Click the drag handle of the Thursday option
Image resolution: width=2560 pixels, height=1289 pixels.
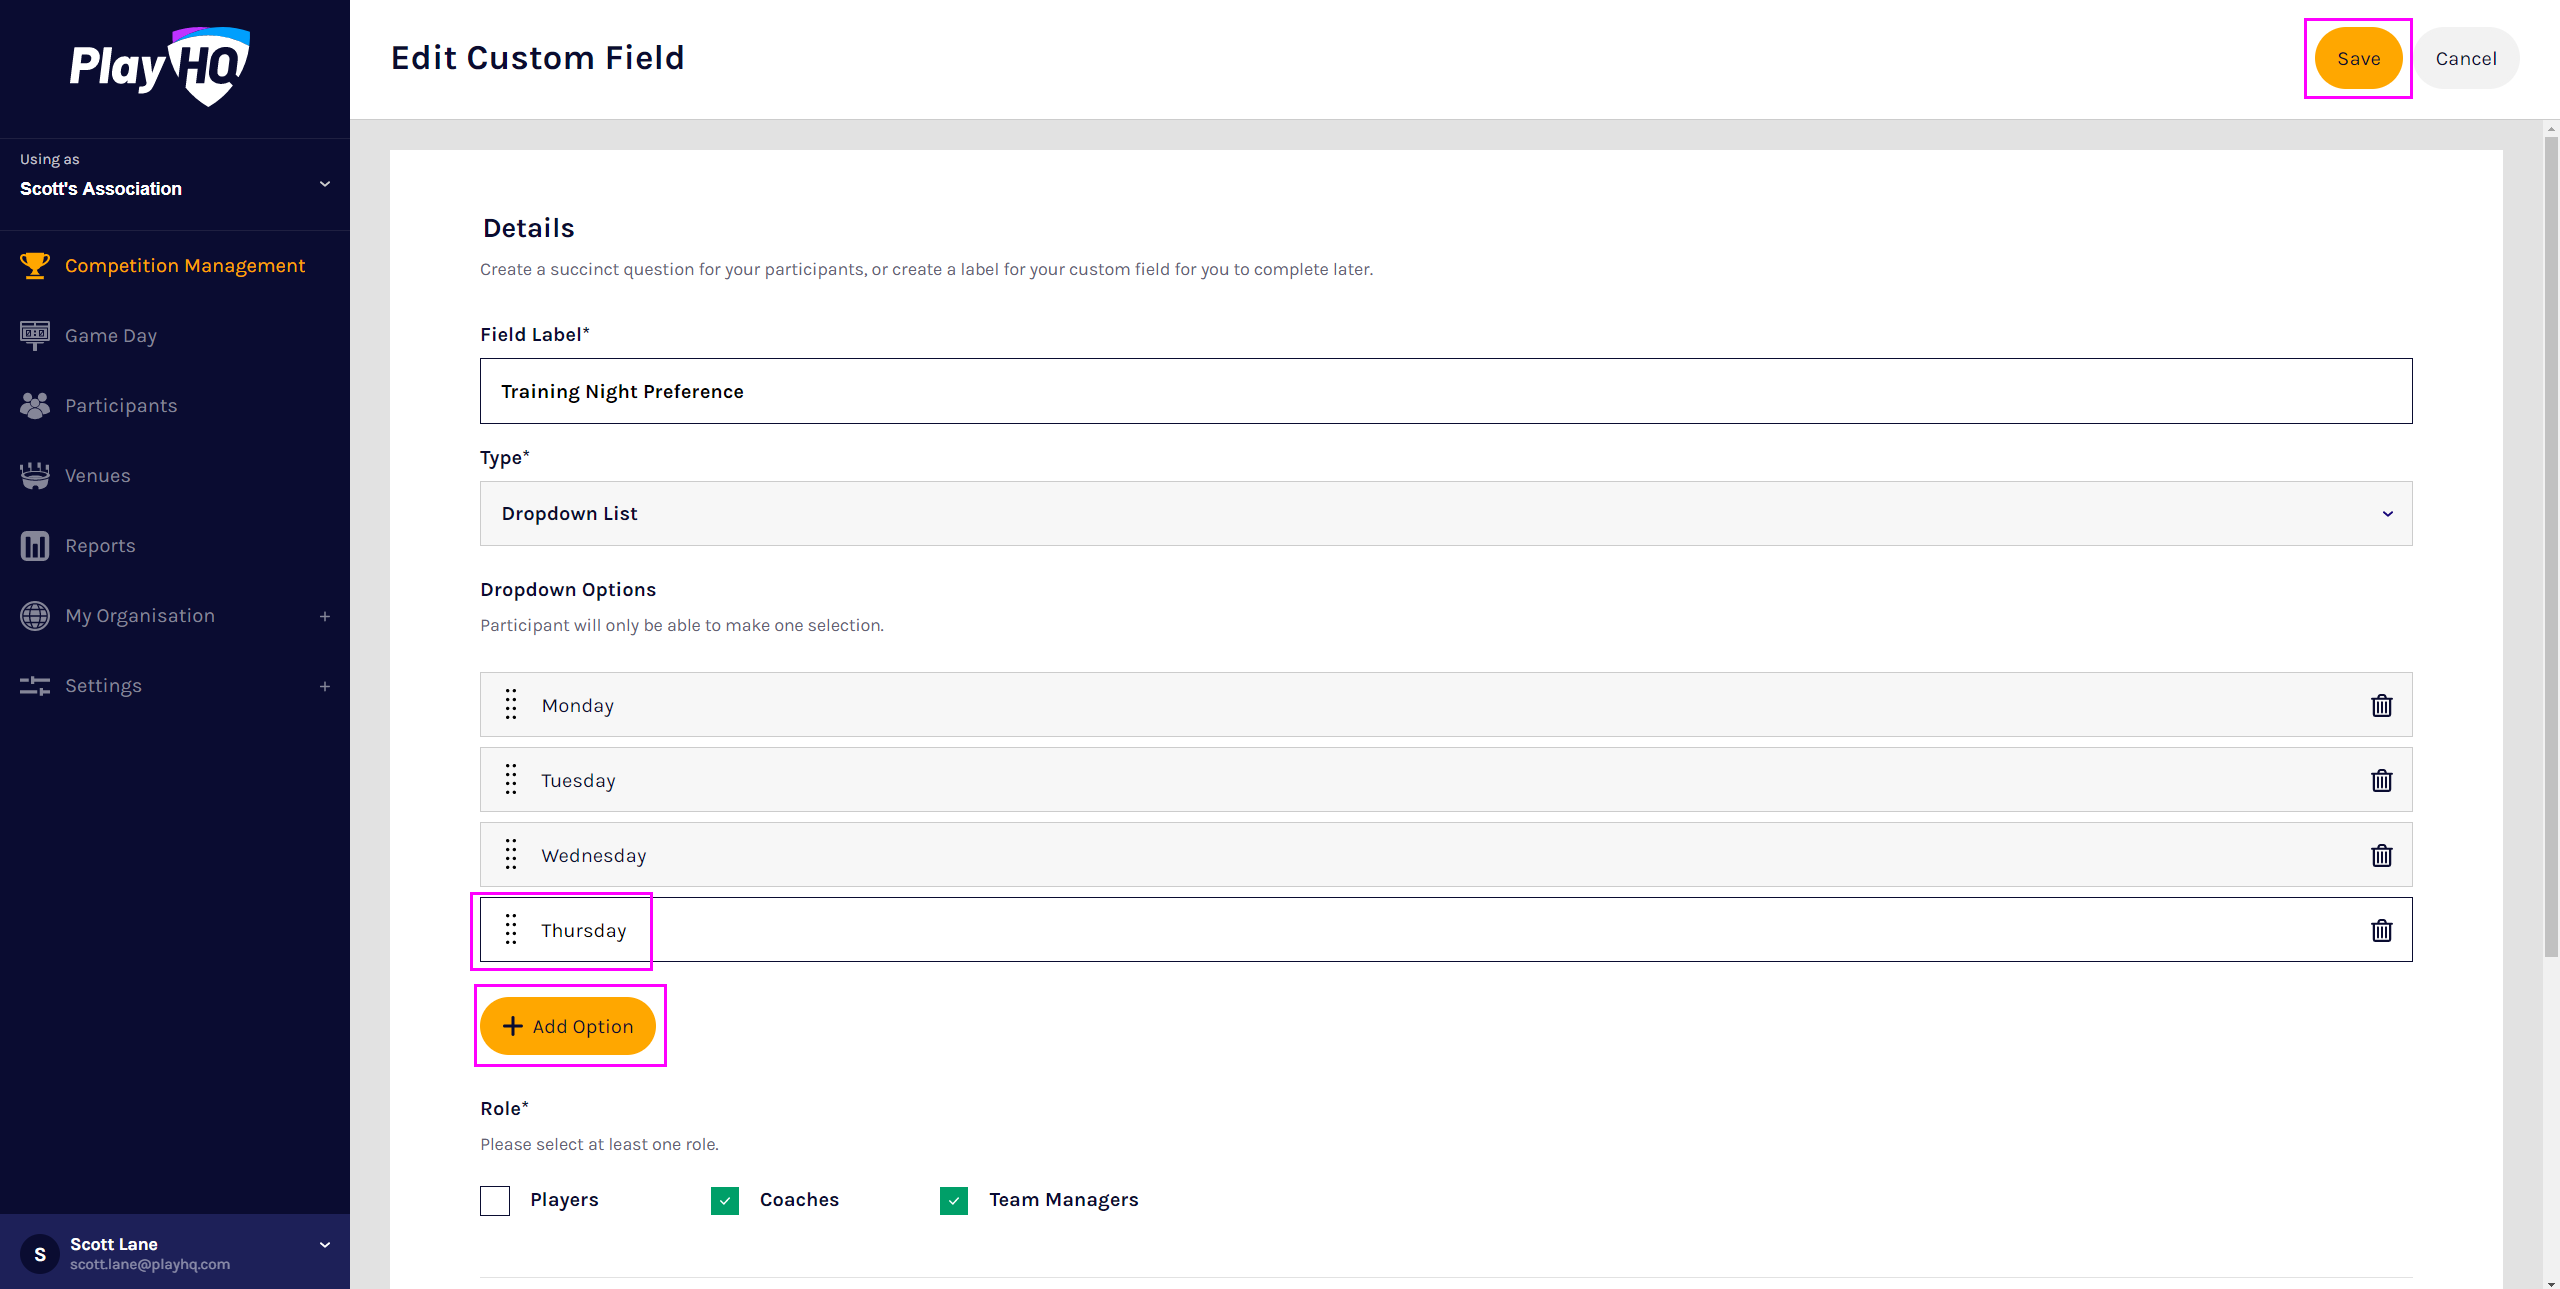(511, 929)
